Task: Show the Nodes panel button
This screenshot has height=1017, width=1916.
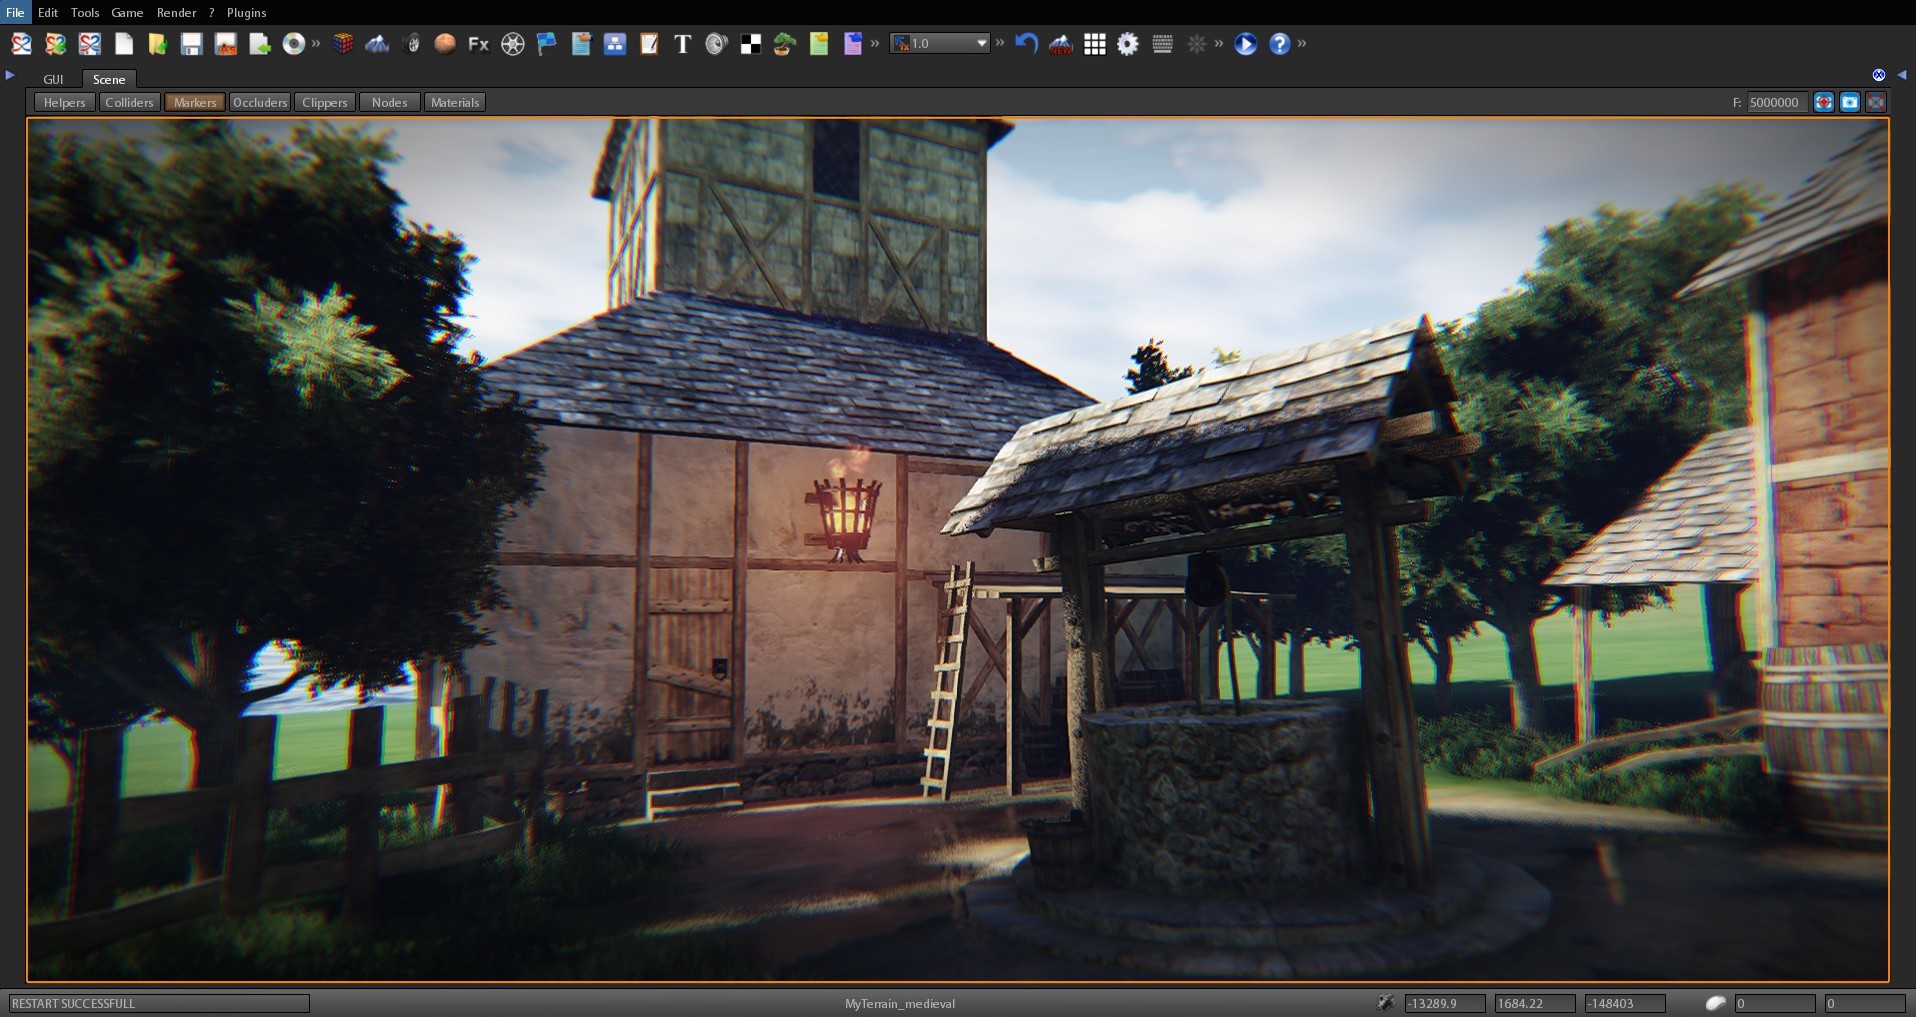Action: click(x=389, y=101)
